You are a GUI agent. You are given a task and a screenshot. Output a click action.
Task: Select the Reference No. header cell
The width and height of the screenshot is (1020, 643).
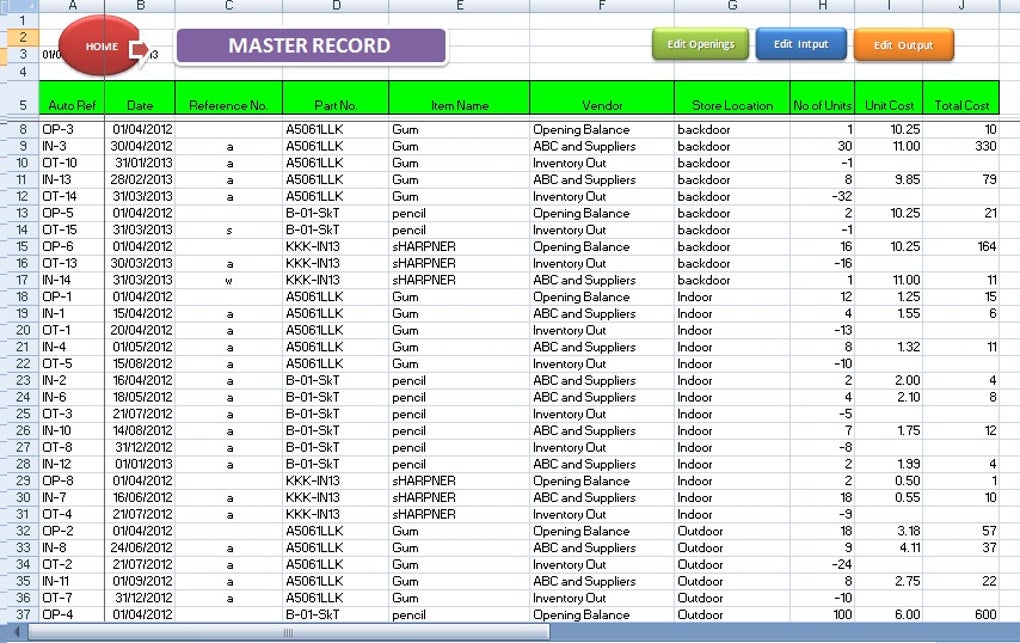click(228, 98)
